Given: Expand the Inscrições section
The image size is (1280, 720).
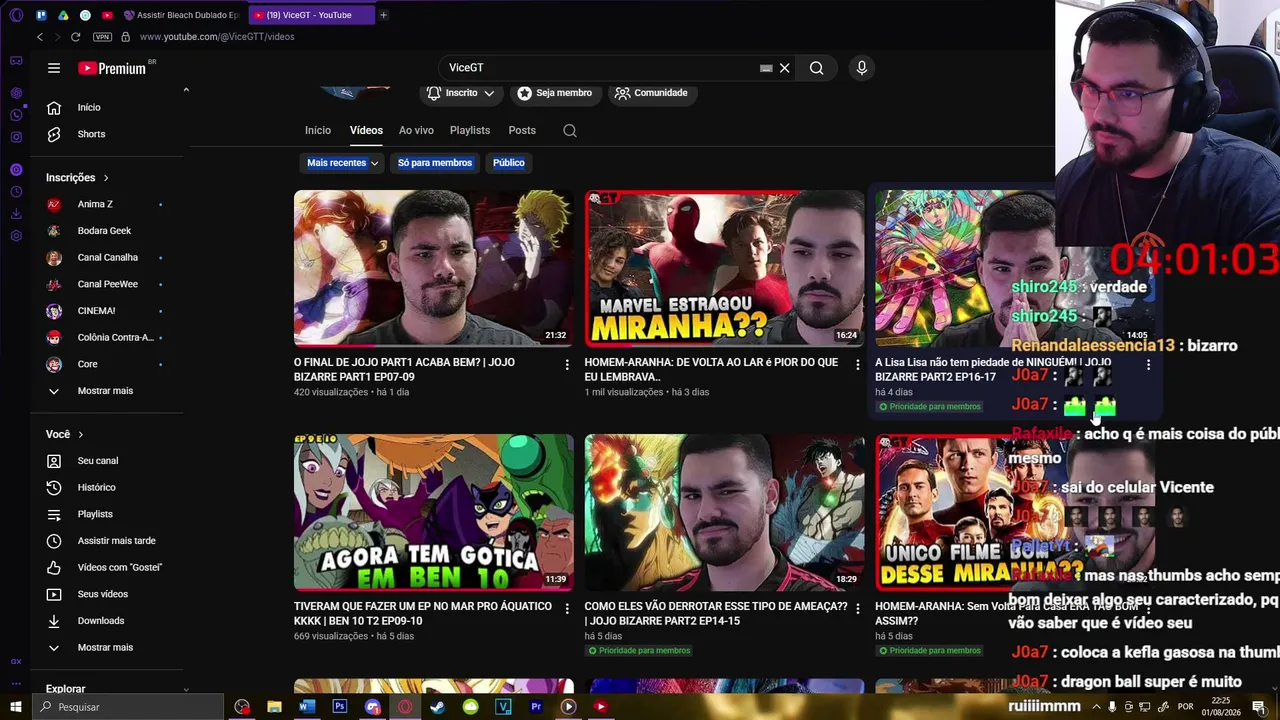Looking at the screenshot, I should click(78, 178).
